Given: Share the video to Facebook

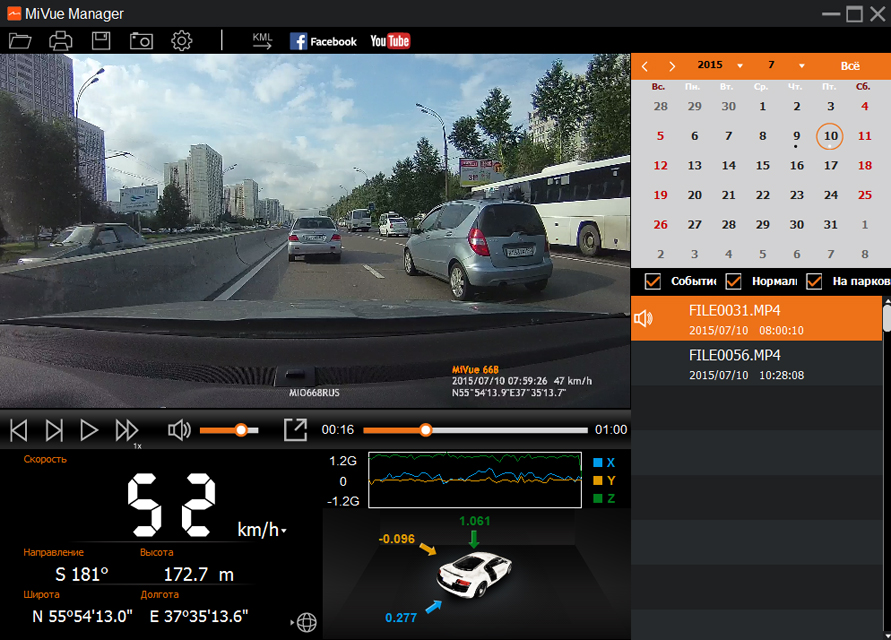Looking at the screenshot, I should click(323, 40).
